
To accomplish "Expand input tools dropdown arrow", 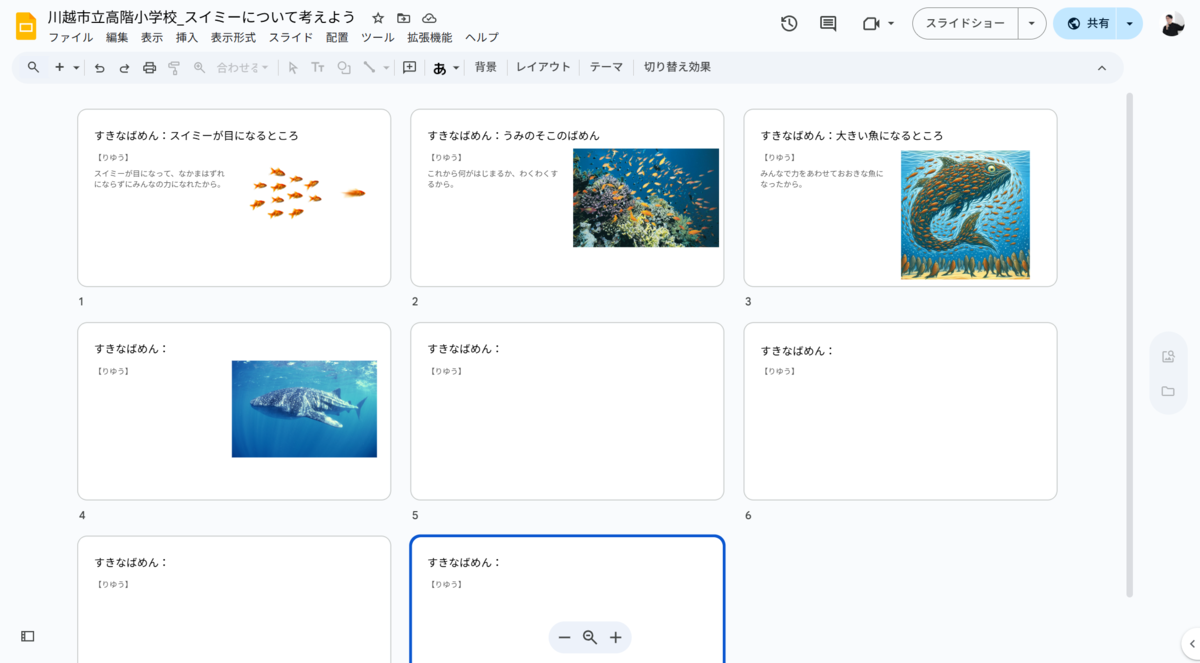I will [x=456, y=68].
